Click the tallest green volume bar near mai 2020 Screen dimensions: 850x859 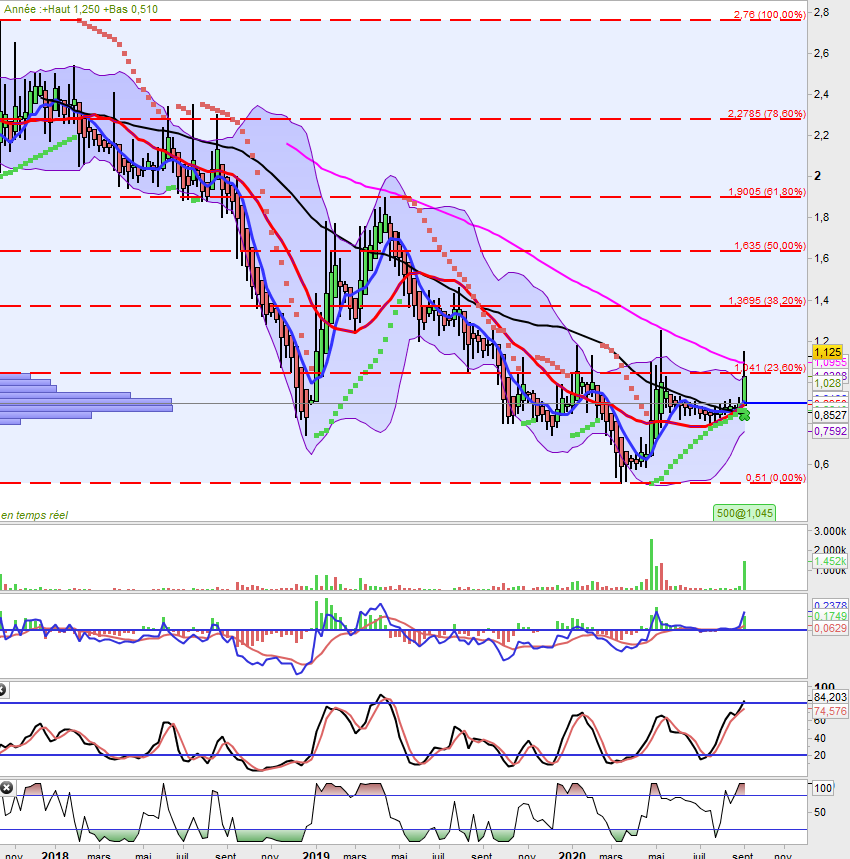pyautogui.click(x=652, y=564)
